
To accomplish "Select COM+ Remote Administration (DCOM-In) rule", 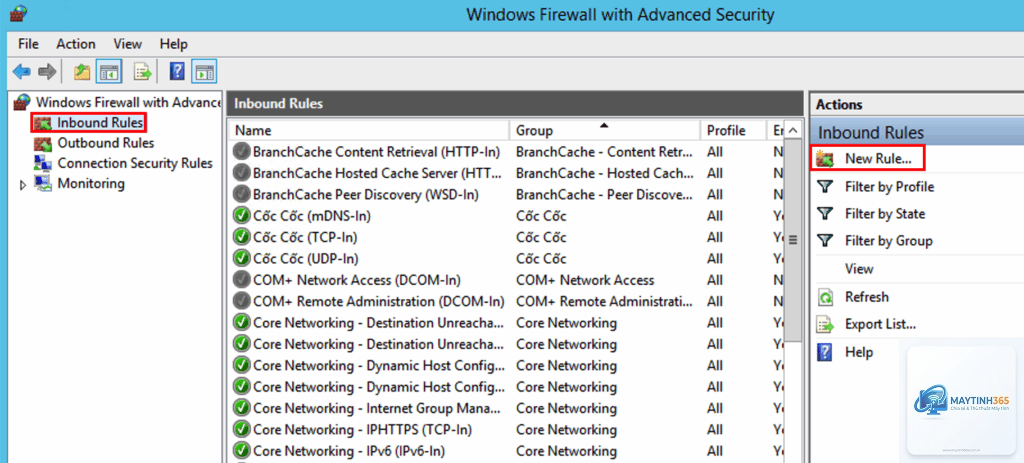I will click(379, 302).
